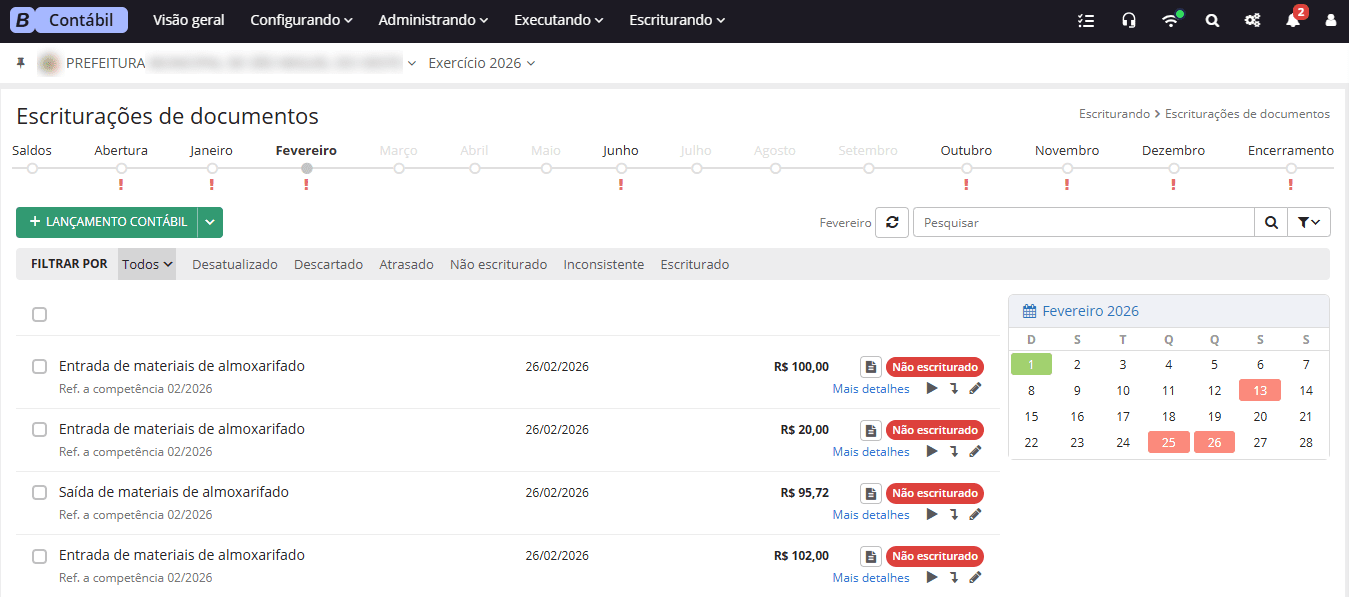Expand the Lançamento Contábil dropdown arrow
This screenshot has width=1349, height=597.
pyautogui.click(x=210, y=222)
